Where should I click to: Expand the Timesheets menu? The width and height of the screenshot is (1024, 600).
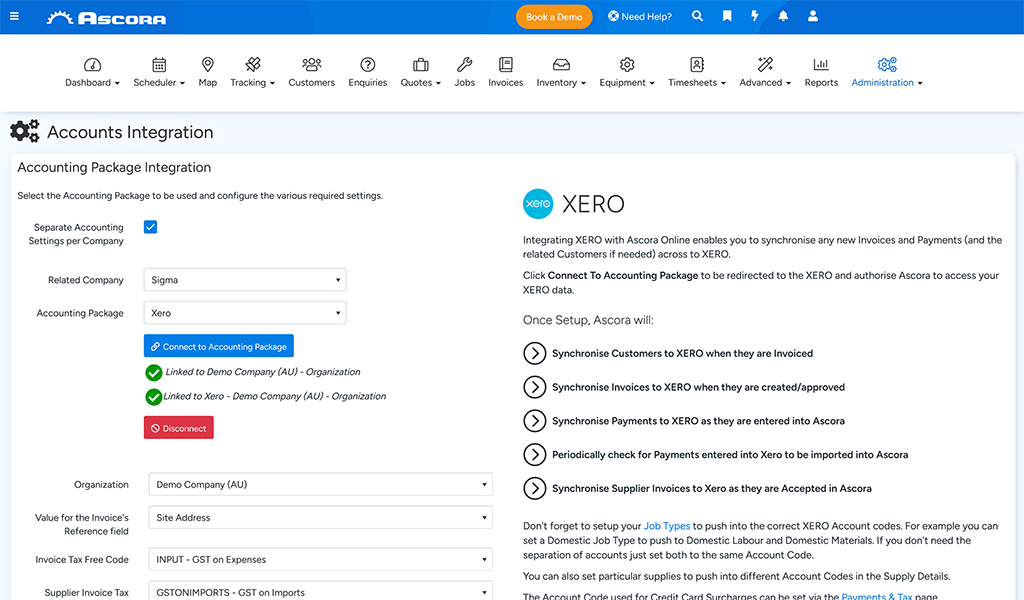[723, 83]
